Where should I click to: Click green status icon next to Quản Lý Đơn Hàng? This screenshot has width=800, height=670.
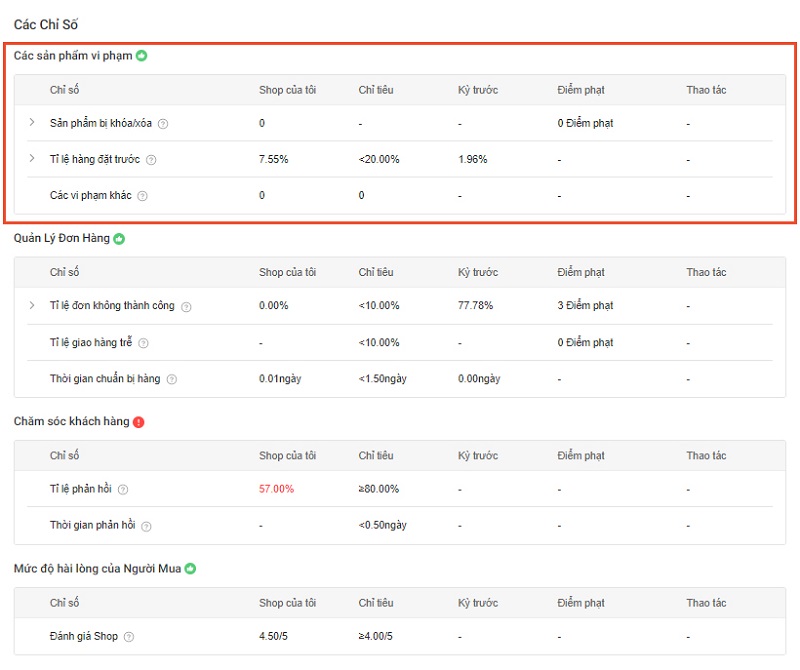pos(119,239)
